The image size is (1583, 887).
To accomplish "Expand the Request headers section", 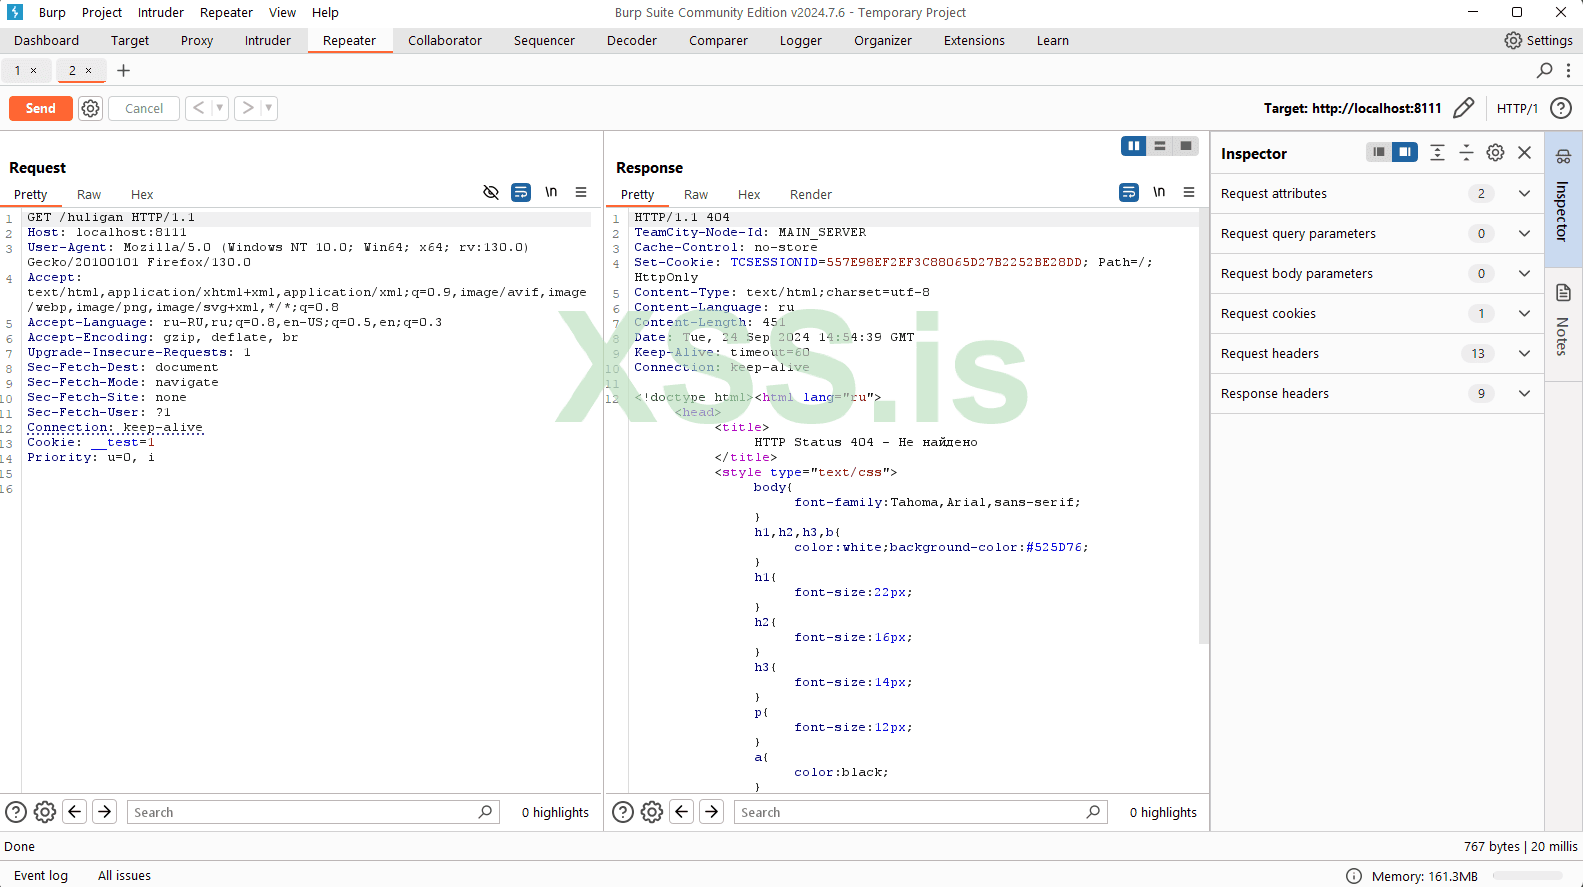I will tap(1524, 354).
